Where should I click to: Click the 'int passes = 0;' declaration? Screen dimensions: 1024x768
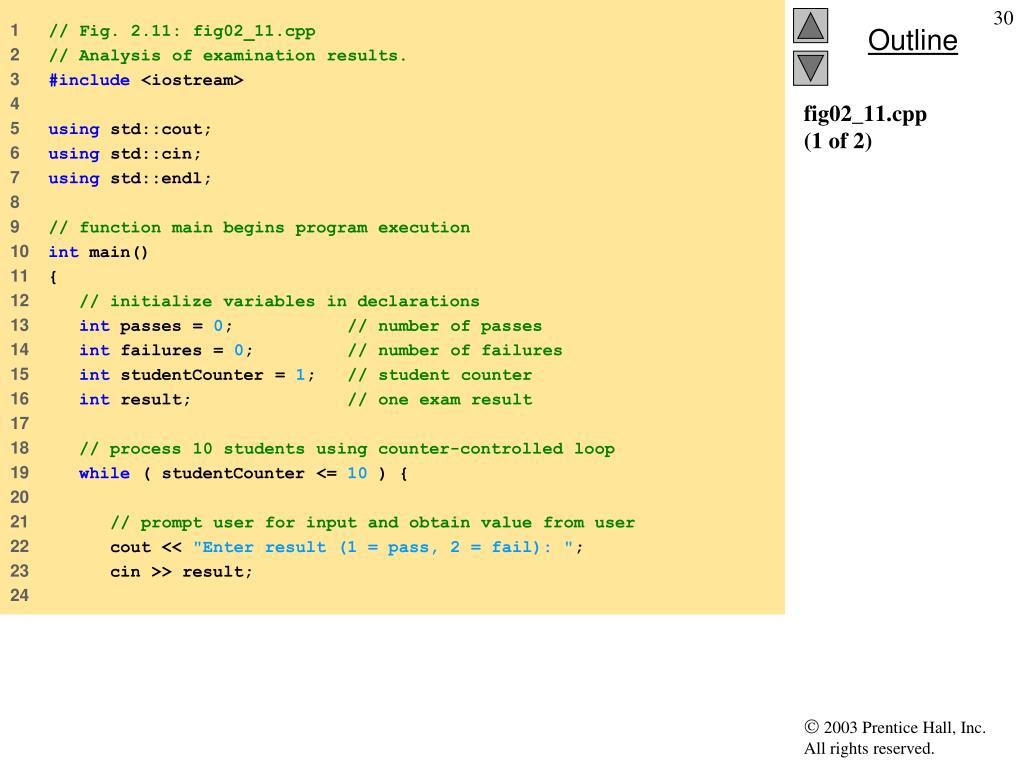pos(156,326)
